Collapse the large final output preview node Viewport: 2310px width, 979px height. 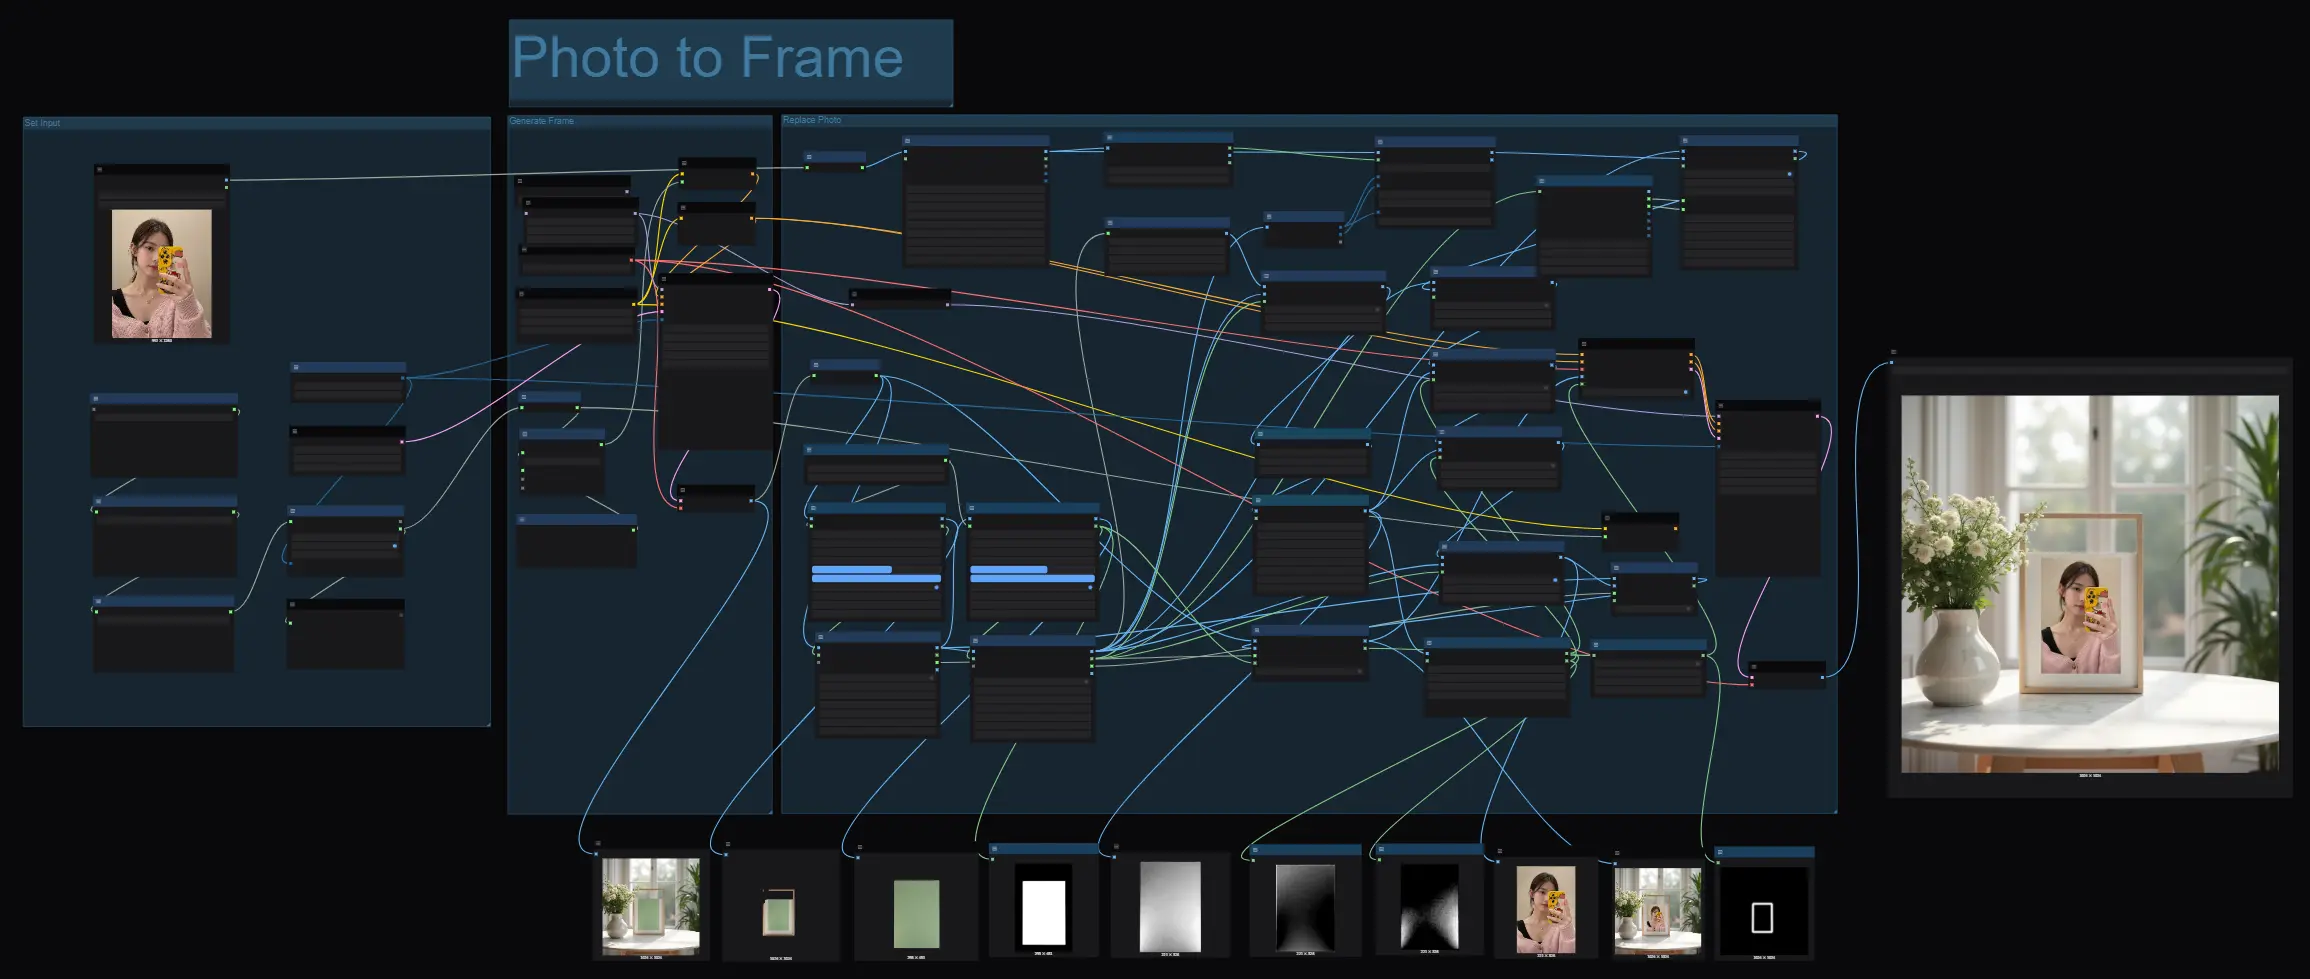pyautogui.click(x=1893, y=352)
